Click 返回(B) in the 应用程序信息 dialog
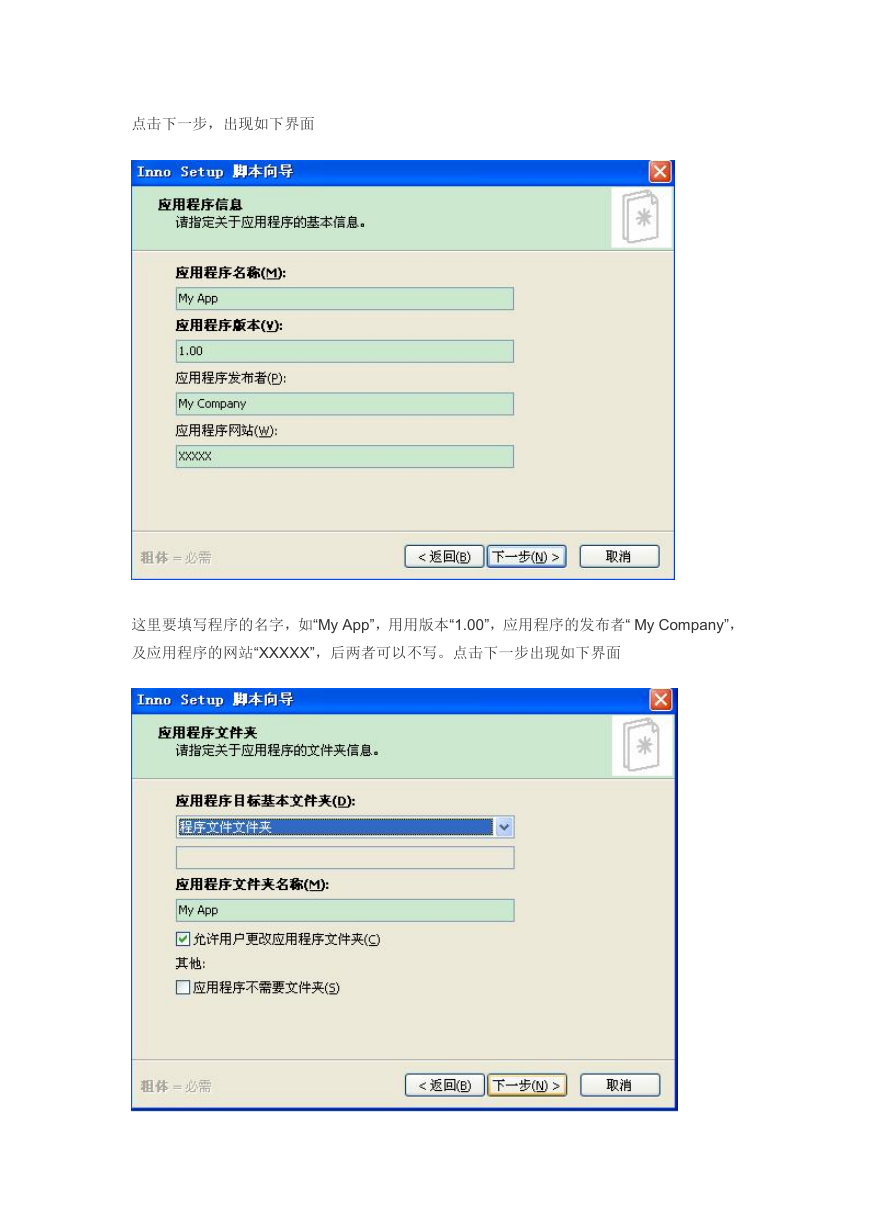Viewport: 869px width, 1228px height. (444, 557)
